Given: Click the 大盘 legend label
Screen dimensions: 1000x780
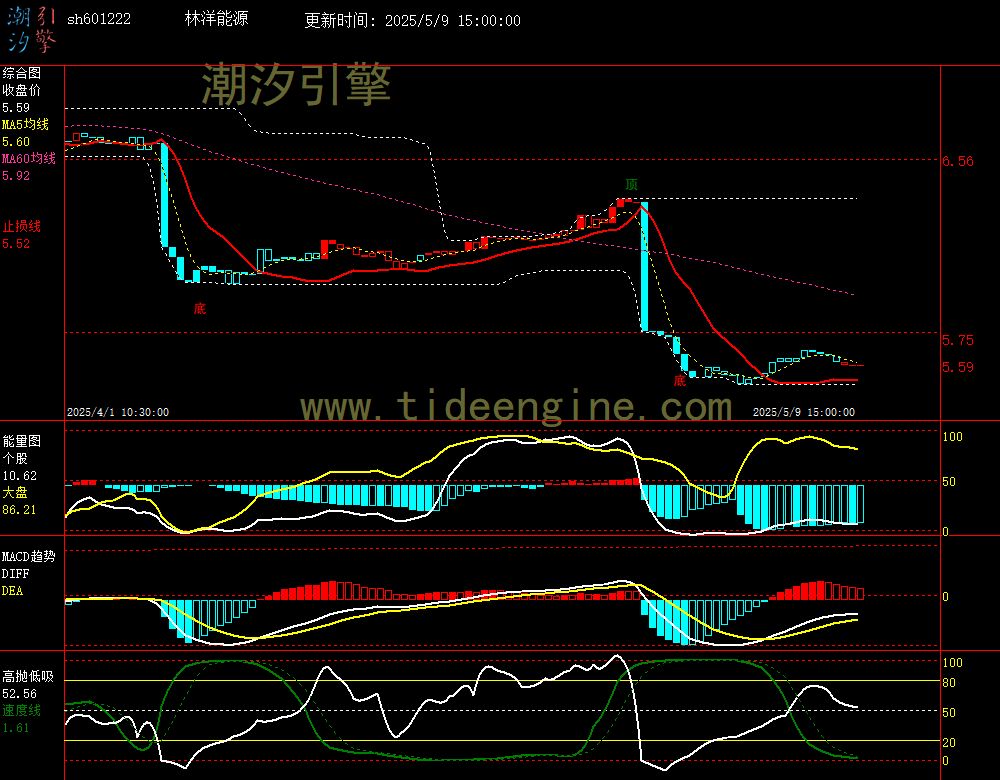Looking at the screenshot, I should (15, 492).
